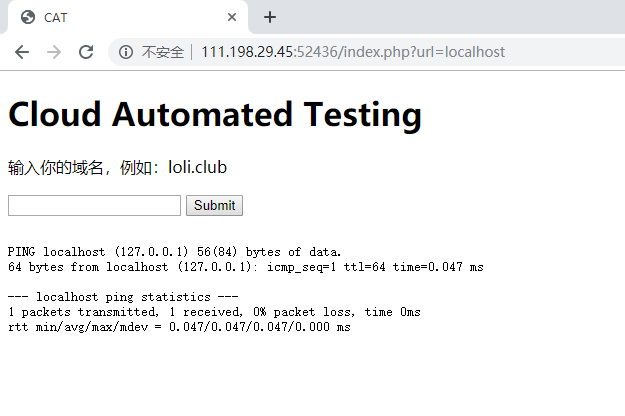Click the globe favicon on the tab
The image size is (625, 416).
click(x=27, y=17)
